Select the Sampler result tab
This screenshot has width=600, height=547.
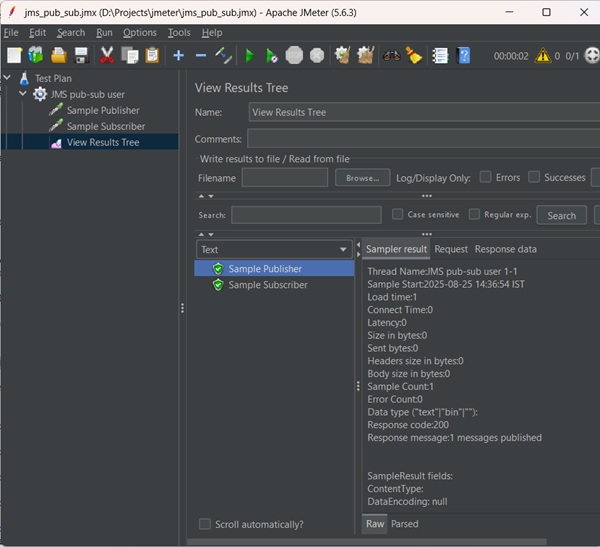(396, 249)
